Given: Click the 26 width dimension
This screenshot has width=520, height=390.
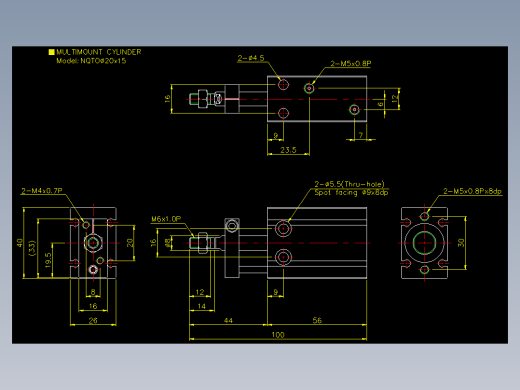Looking at the screenshot, I should click(93, 320).
